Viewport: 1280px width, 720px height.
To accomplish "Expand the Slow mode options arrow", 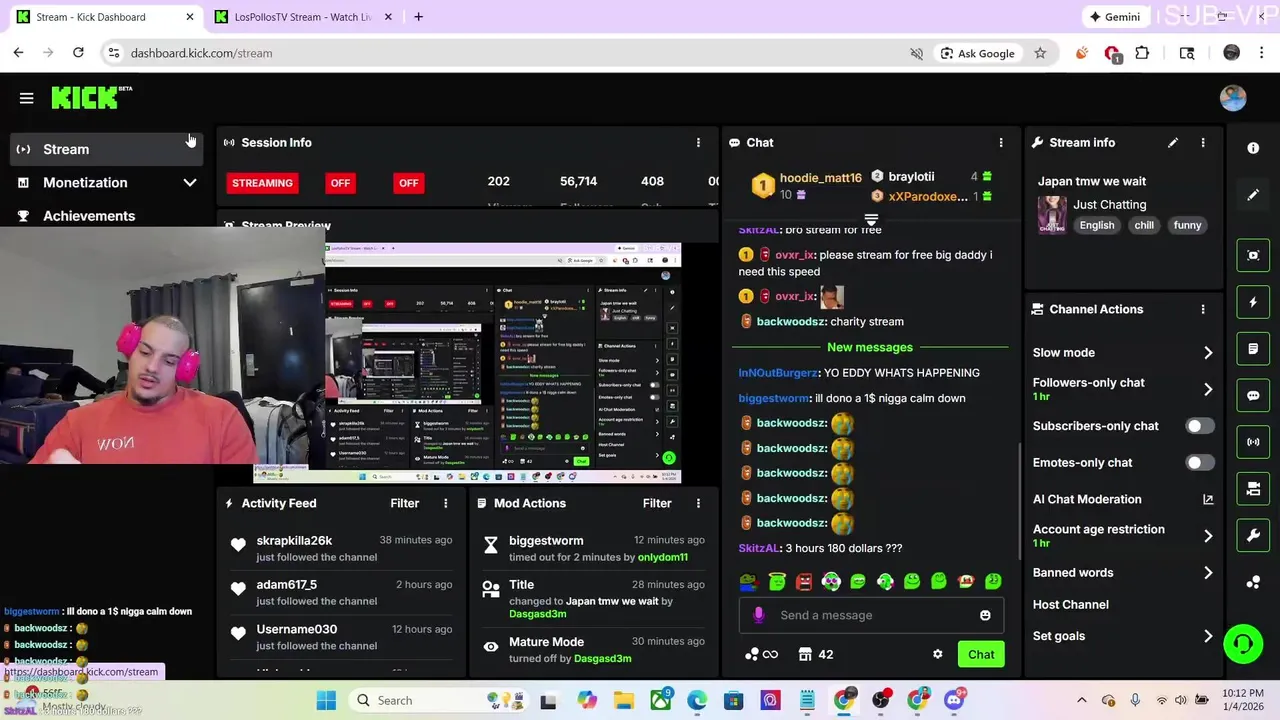I will pos(1208,353).
